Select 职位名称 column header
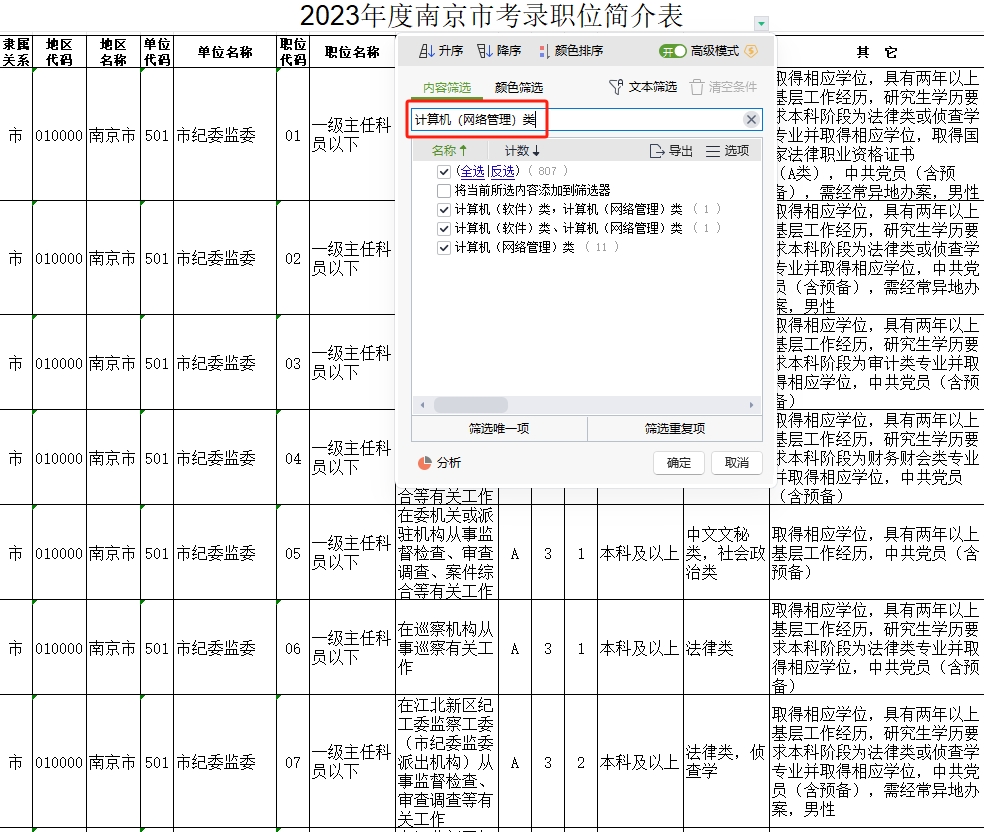The height and width of the screenshot is (832, 984). pyautogui.click(x=352, y=51)
